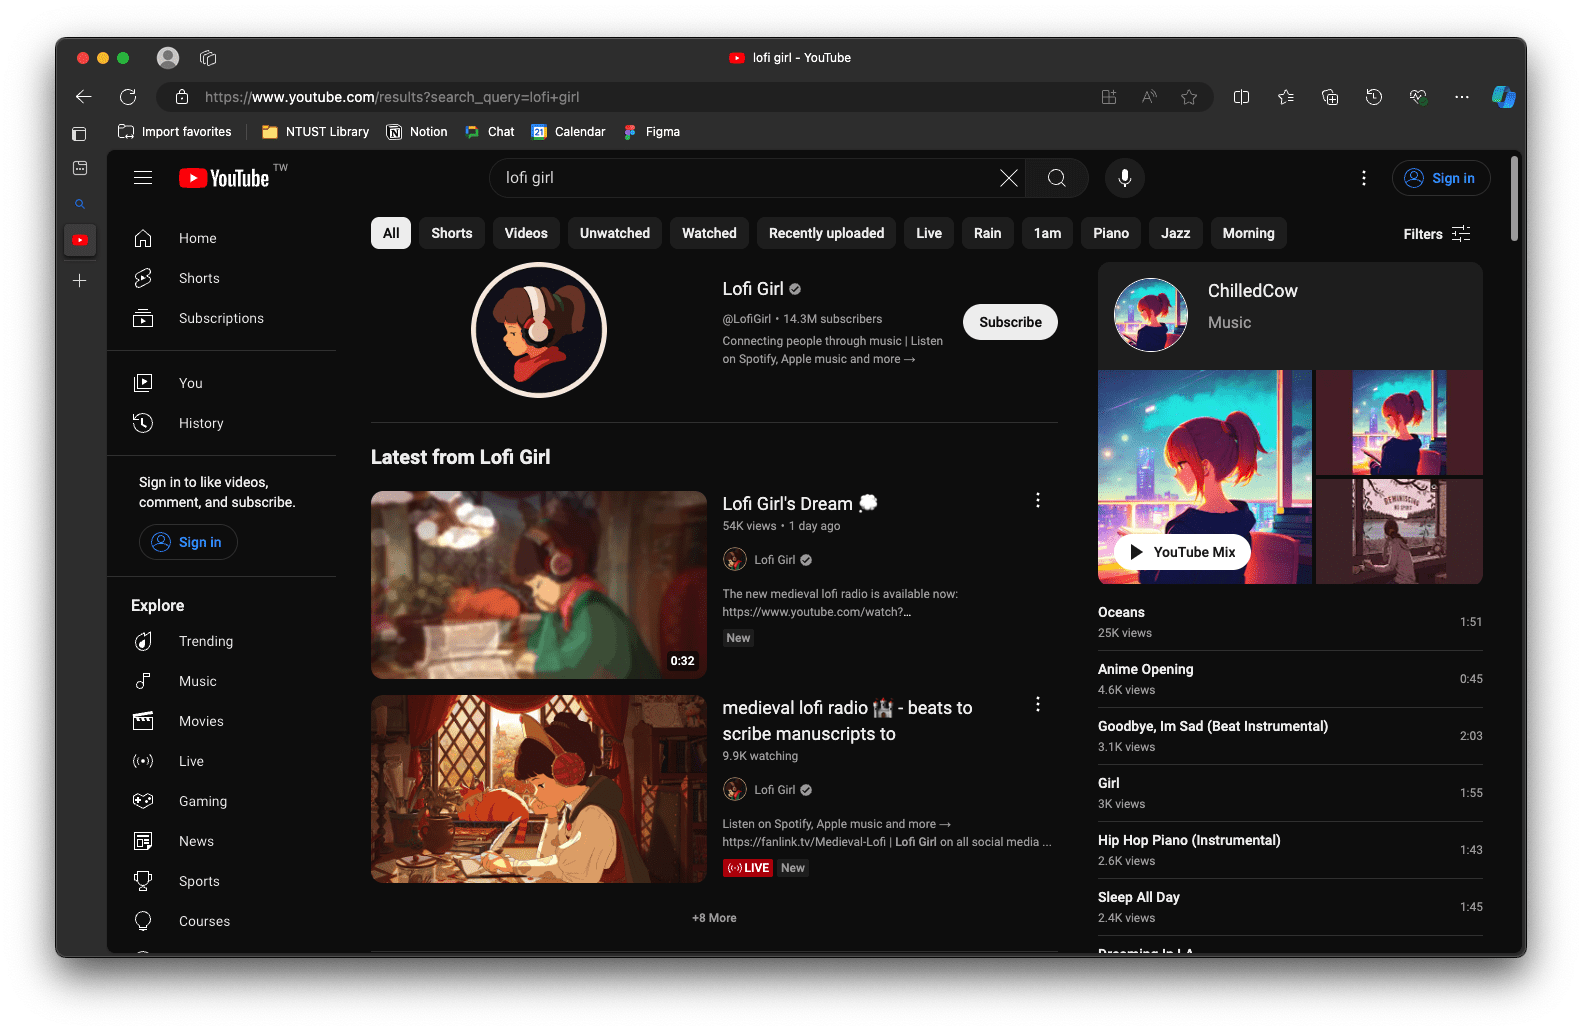Select the Morning filter chip
1582x1031 pixels.
(1249, 233)
